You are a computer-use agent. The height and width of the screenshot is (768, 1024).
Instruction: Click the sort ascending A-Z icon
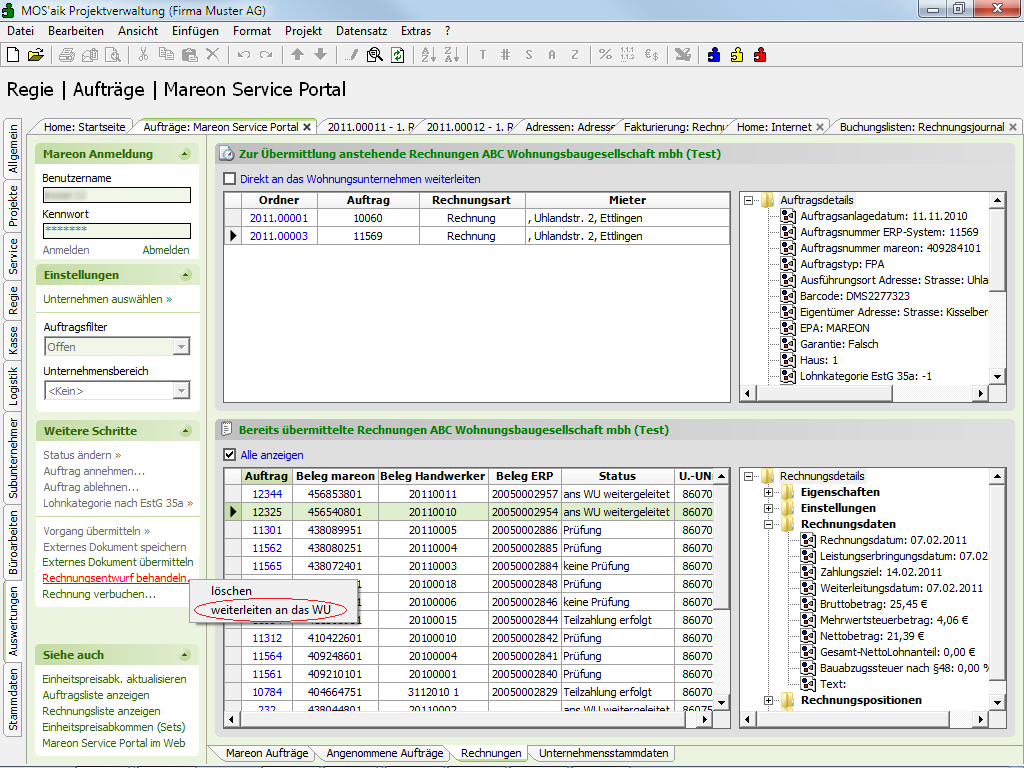click(x=428, y=56)
